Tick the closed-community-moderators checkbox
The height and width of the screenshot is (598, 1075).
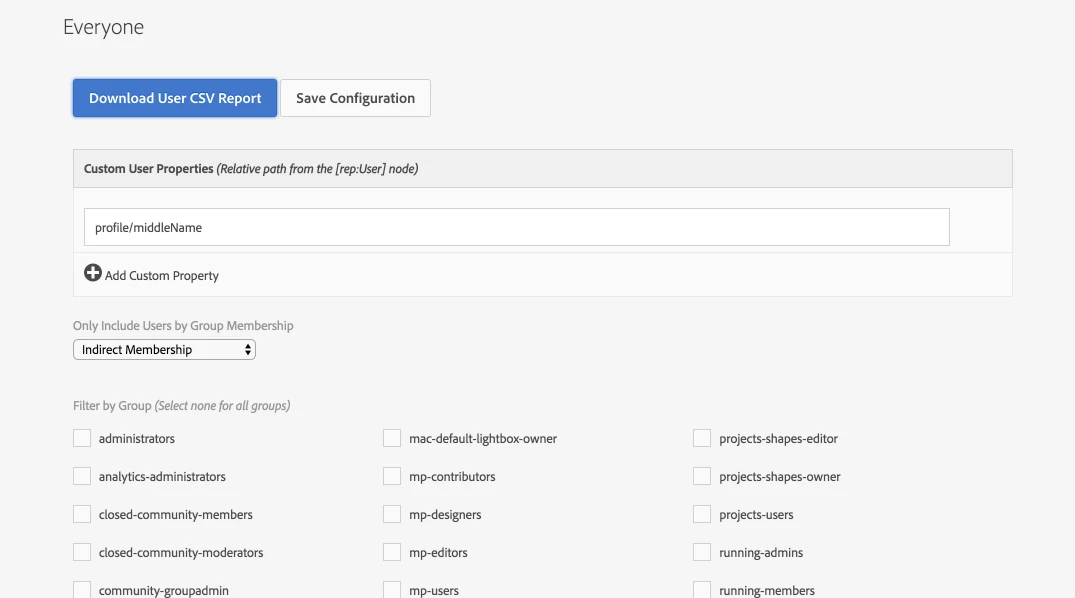tap(82, 552)
